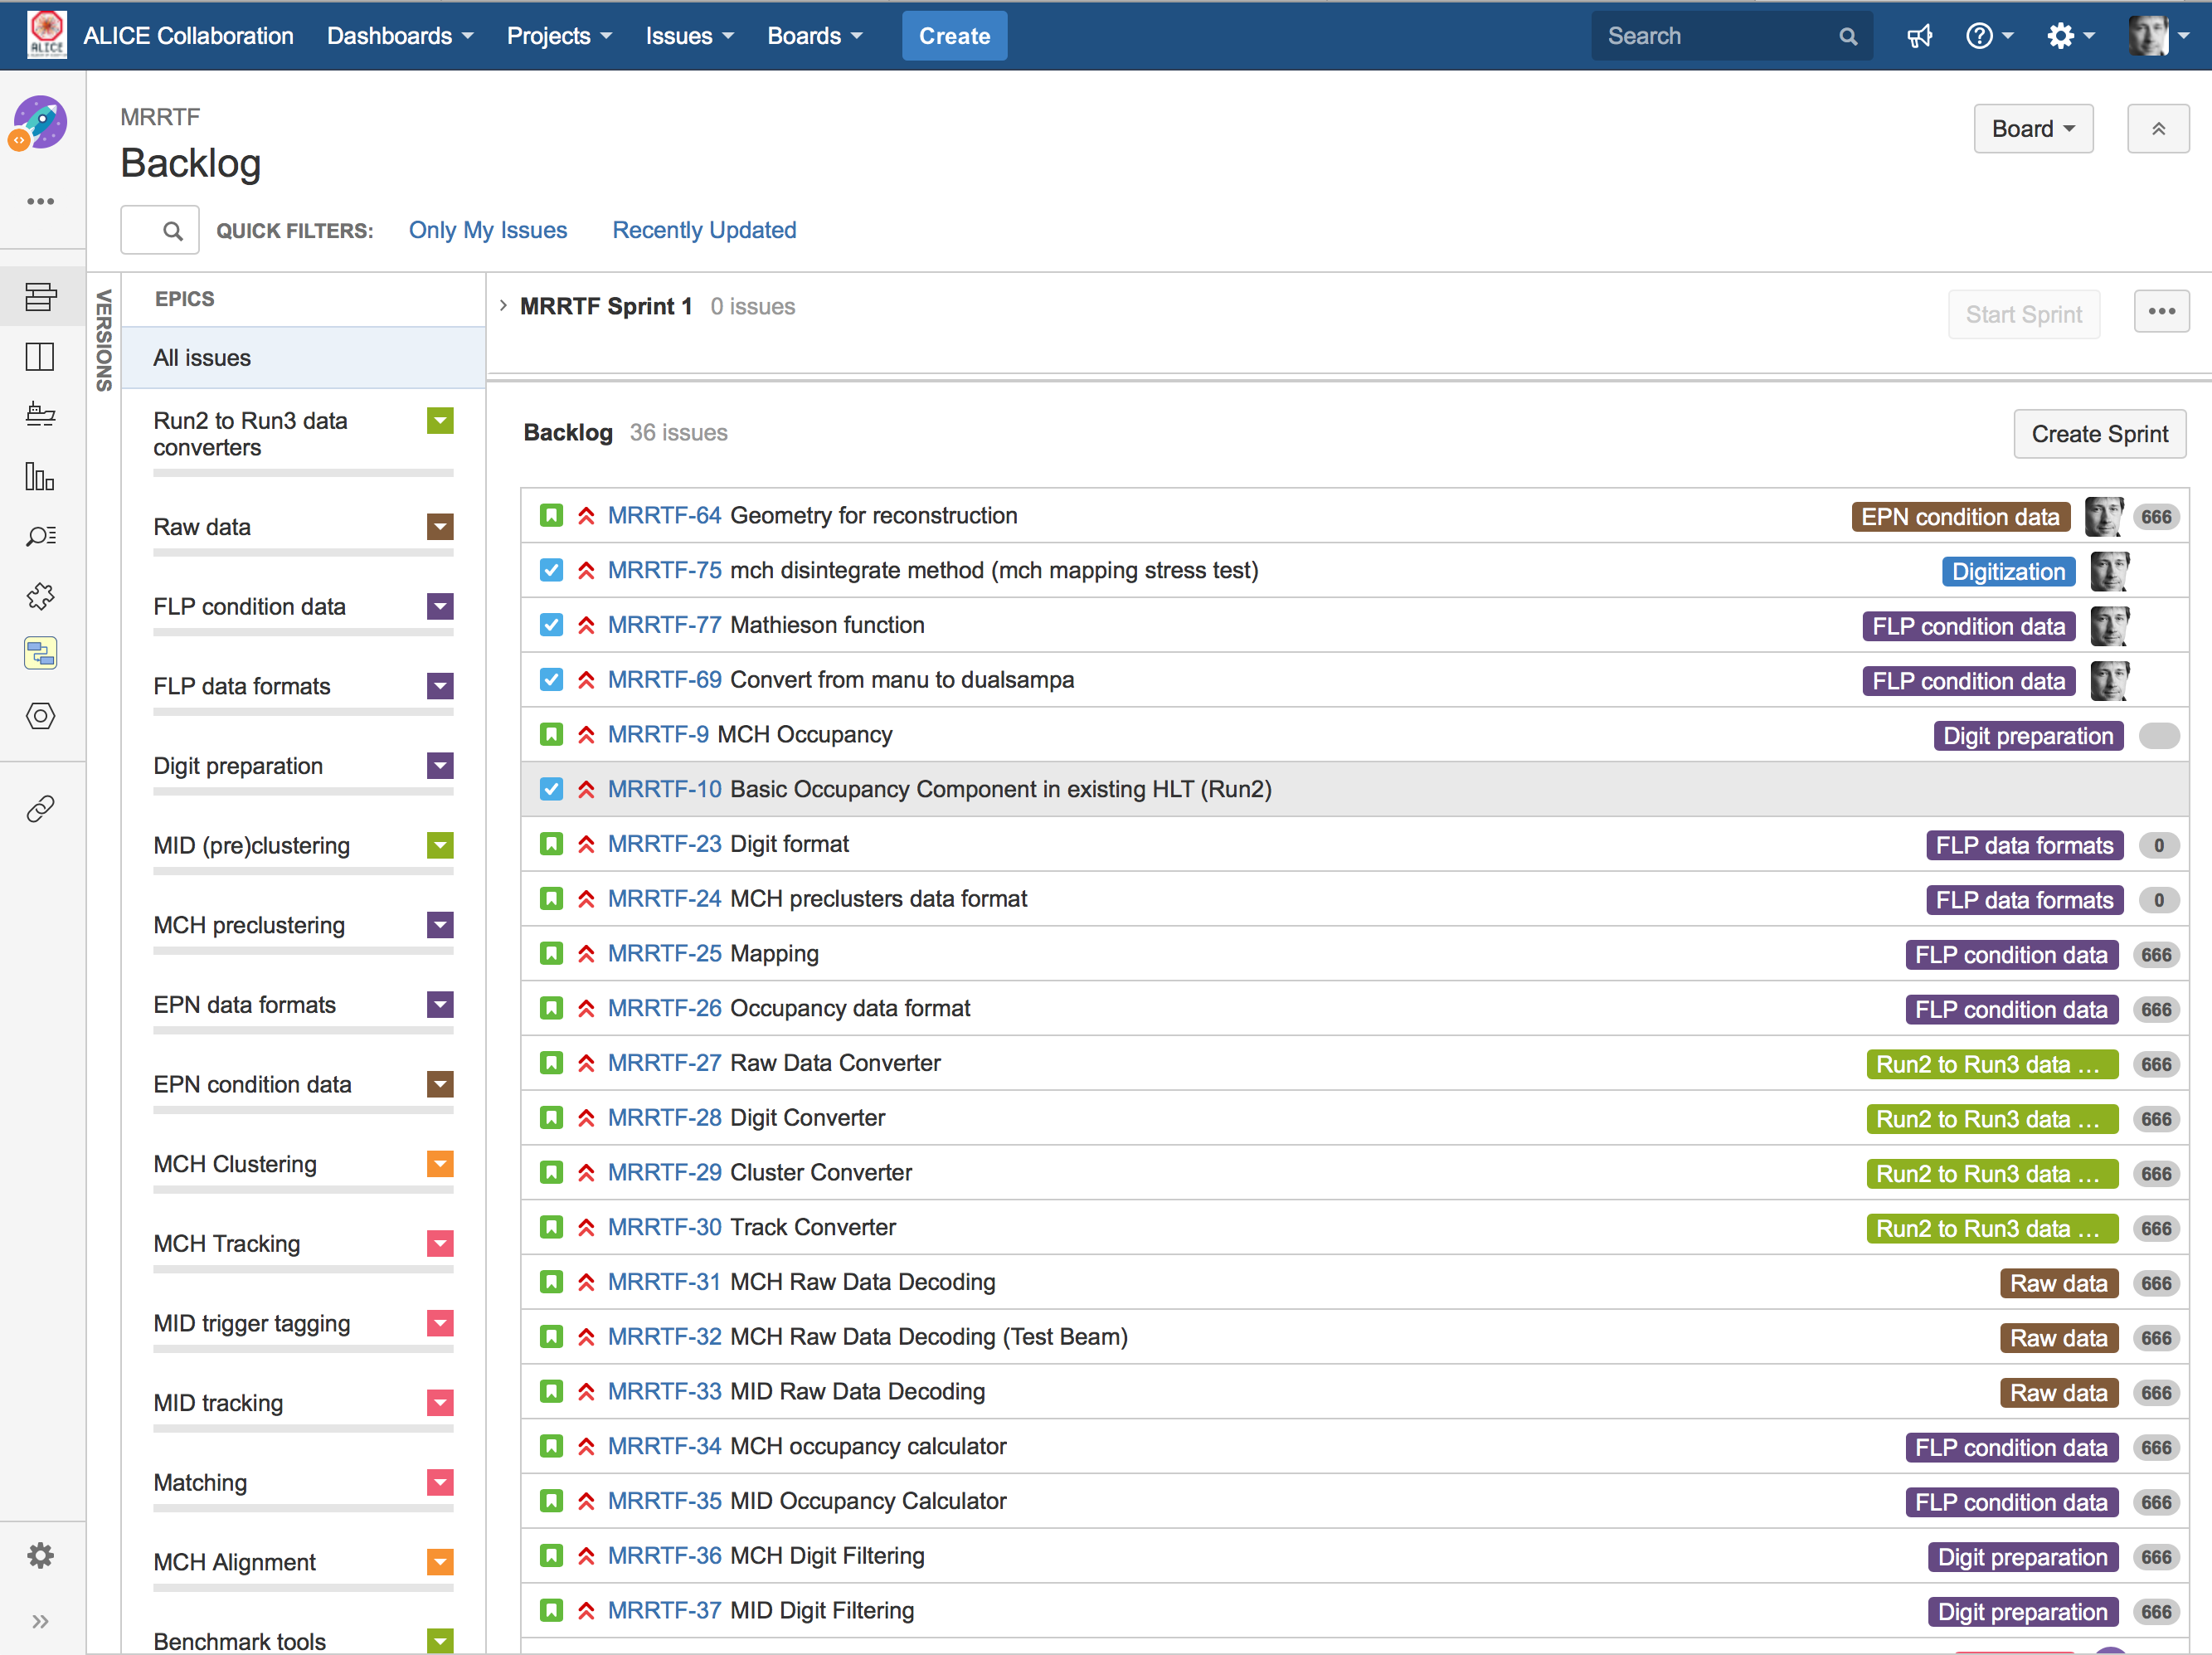
Task: Click the feedback megaphone icon
Action: point(1919,36)
